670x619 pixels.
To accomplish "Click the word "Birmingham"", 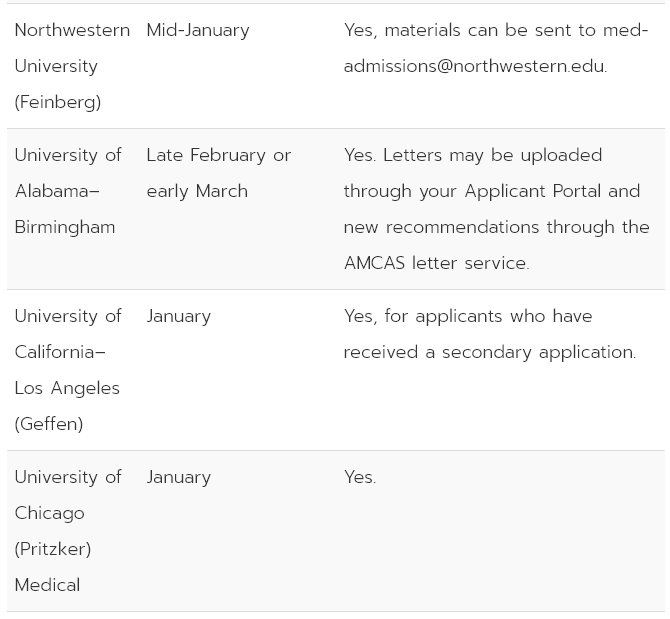I will pos(65,227).
